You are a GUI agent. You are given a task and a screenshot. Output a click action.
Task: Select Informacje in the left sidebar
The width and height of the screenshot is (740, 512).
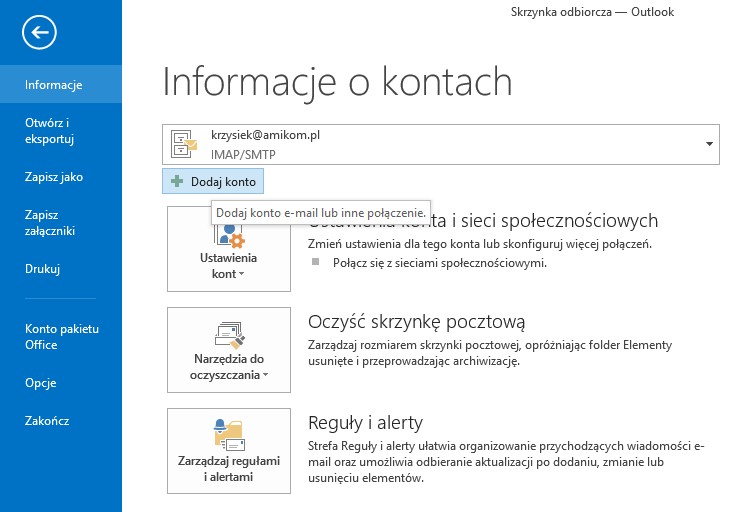tap(54, 85)
